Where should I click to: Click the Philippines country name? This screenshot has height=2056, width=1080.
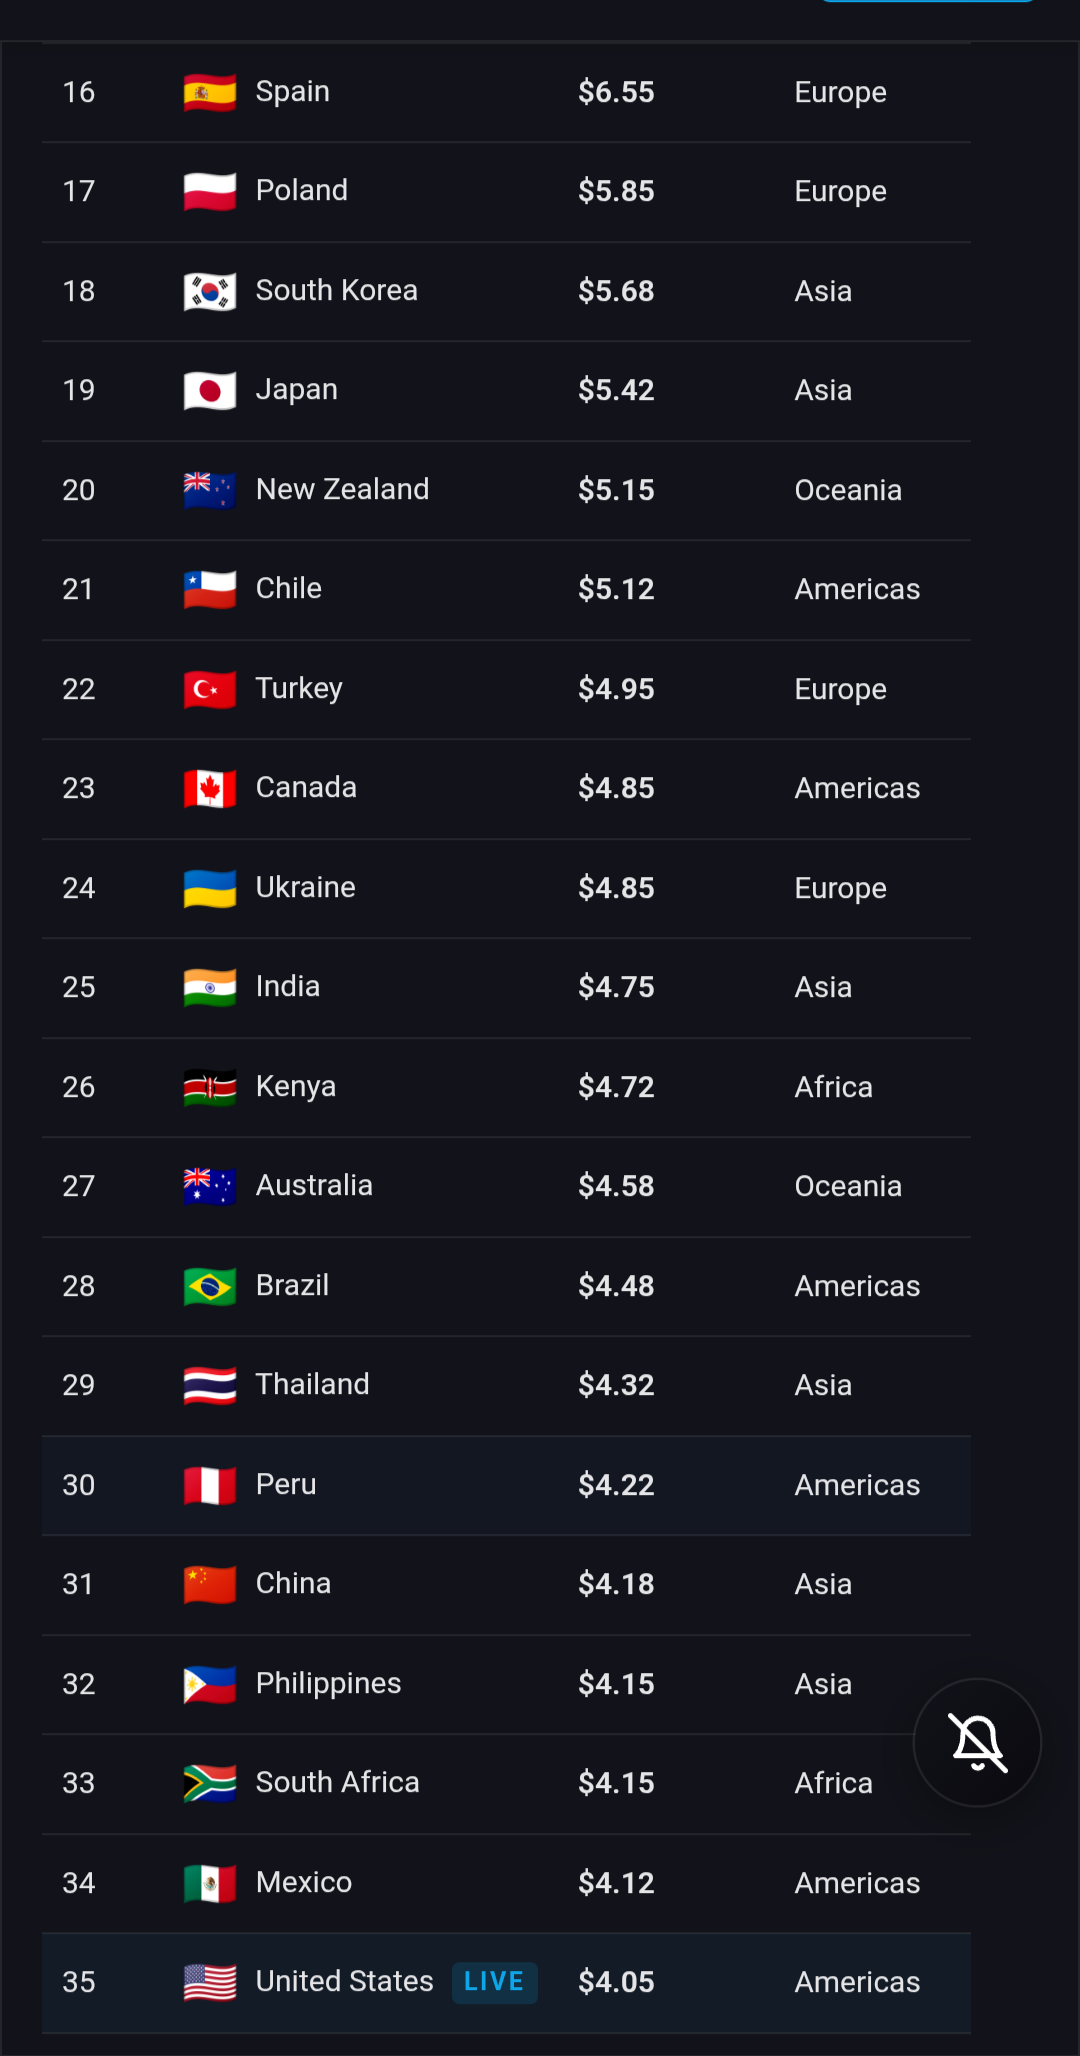(x=328, y=1683)
